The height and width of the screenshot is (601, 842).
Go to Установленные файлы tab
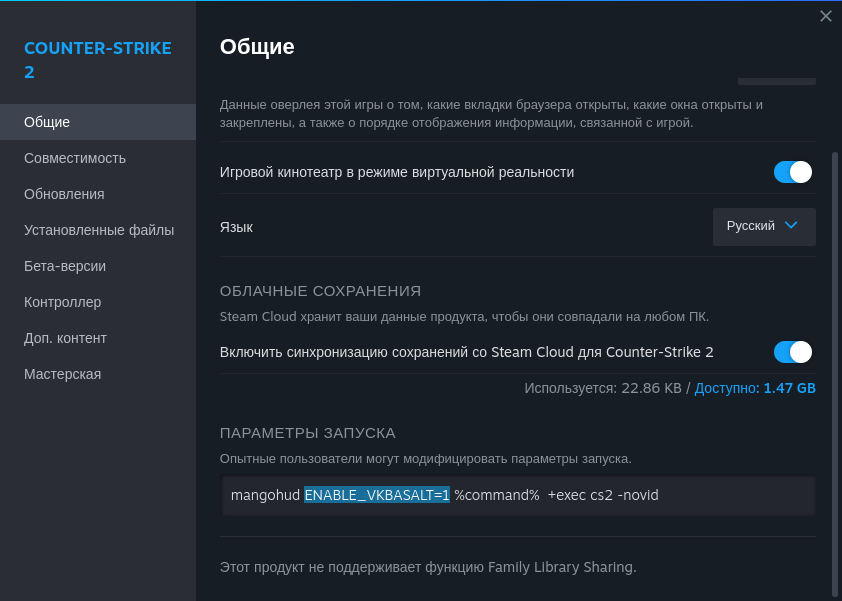pyautogui.click(x=99, y=230)
